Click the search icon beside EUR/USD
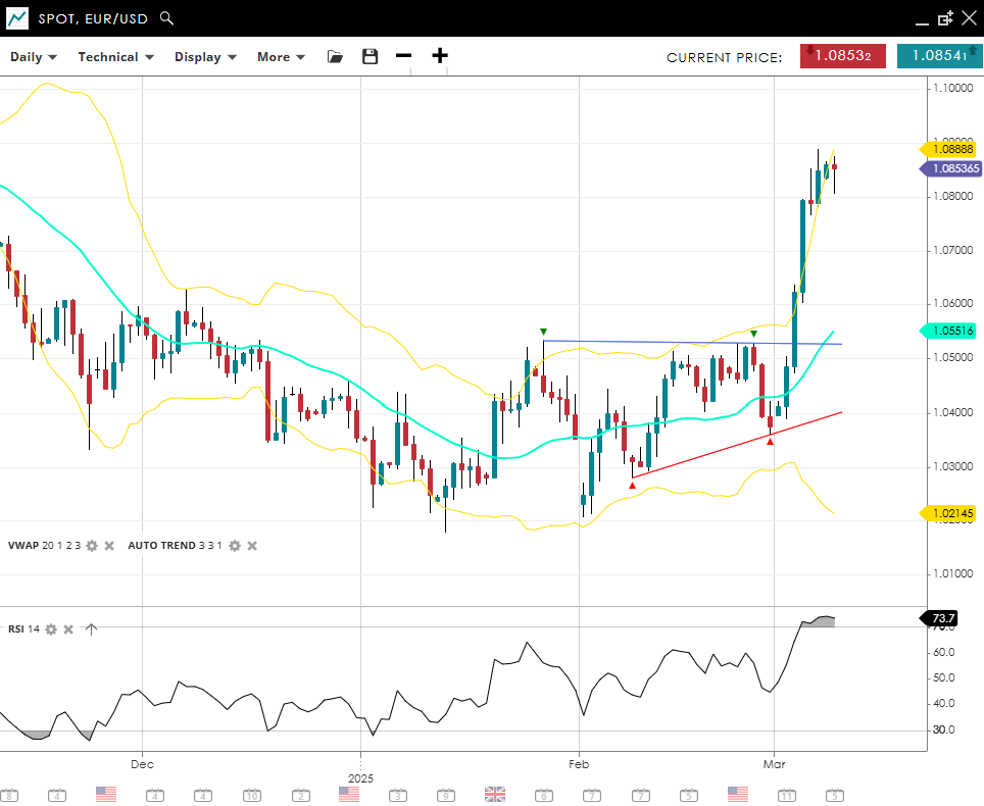This screenshot has width=984, height=806. [167, 18]
